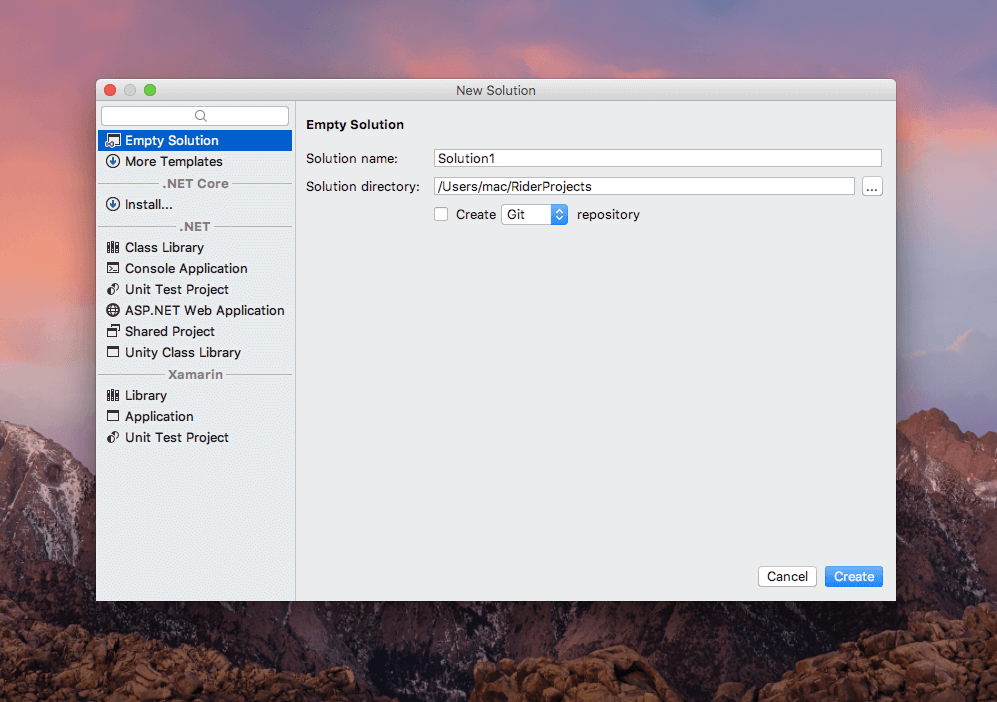Click the Install download icon under .NET Core
The image size is (997, 702).
[x=113, y=204]
